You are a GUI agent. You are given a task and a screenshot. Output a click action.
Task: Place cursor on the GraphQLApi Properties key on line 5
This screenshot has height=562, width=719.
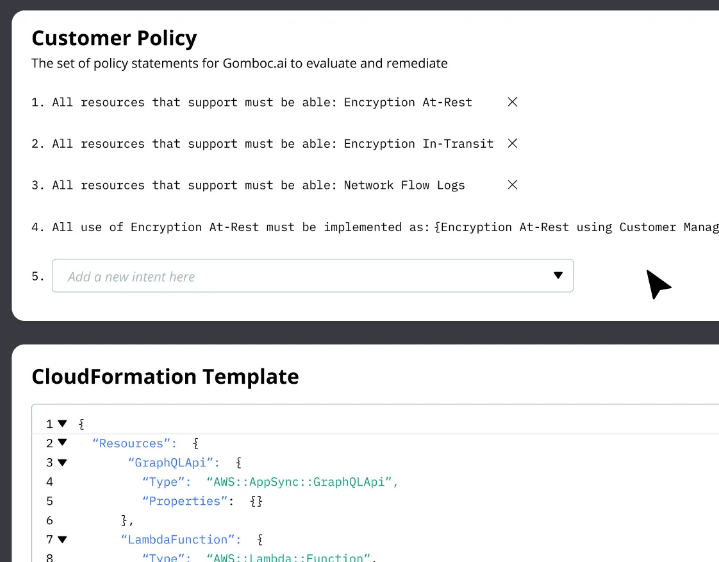point(188,501)
